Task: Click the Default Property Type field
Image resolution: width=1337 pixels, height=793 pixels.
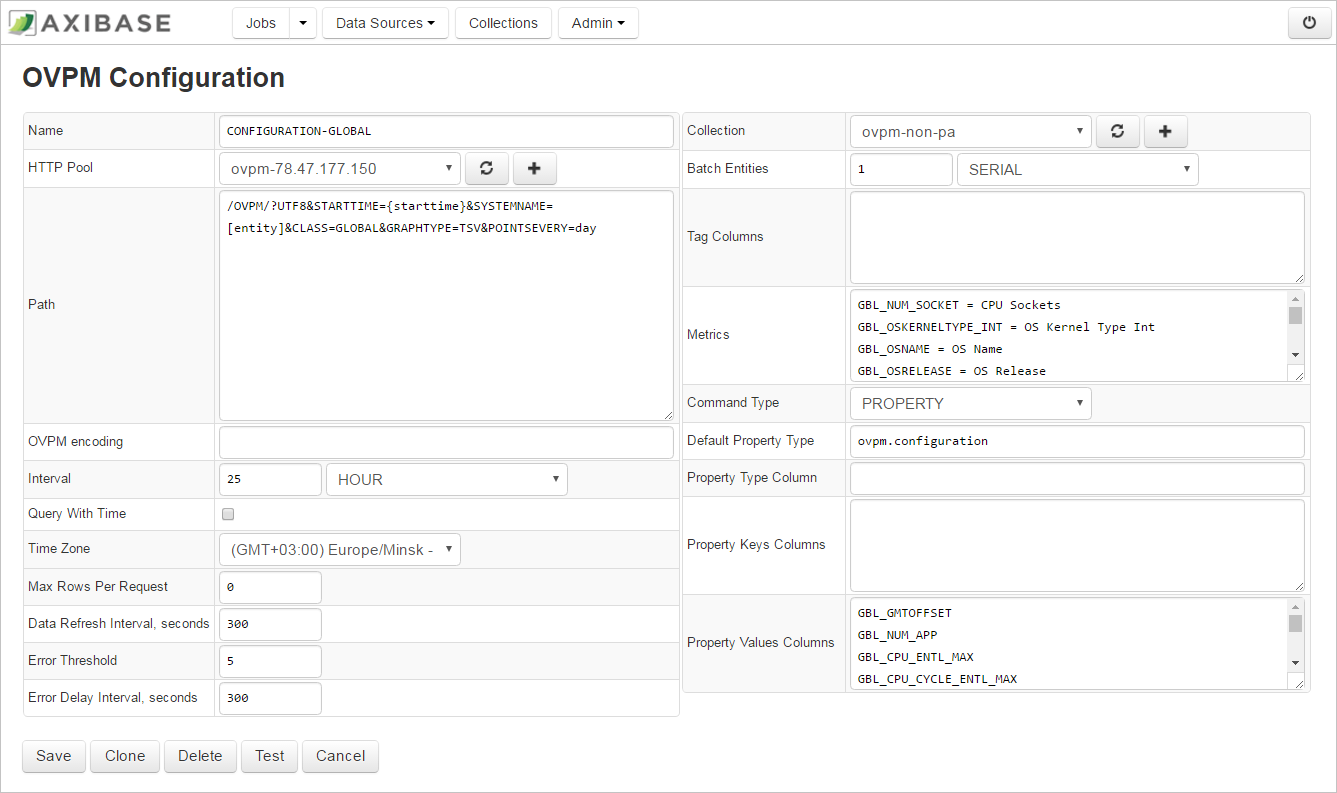Action: 1077,441
